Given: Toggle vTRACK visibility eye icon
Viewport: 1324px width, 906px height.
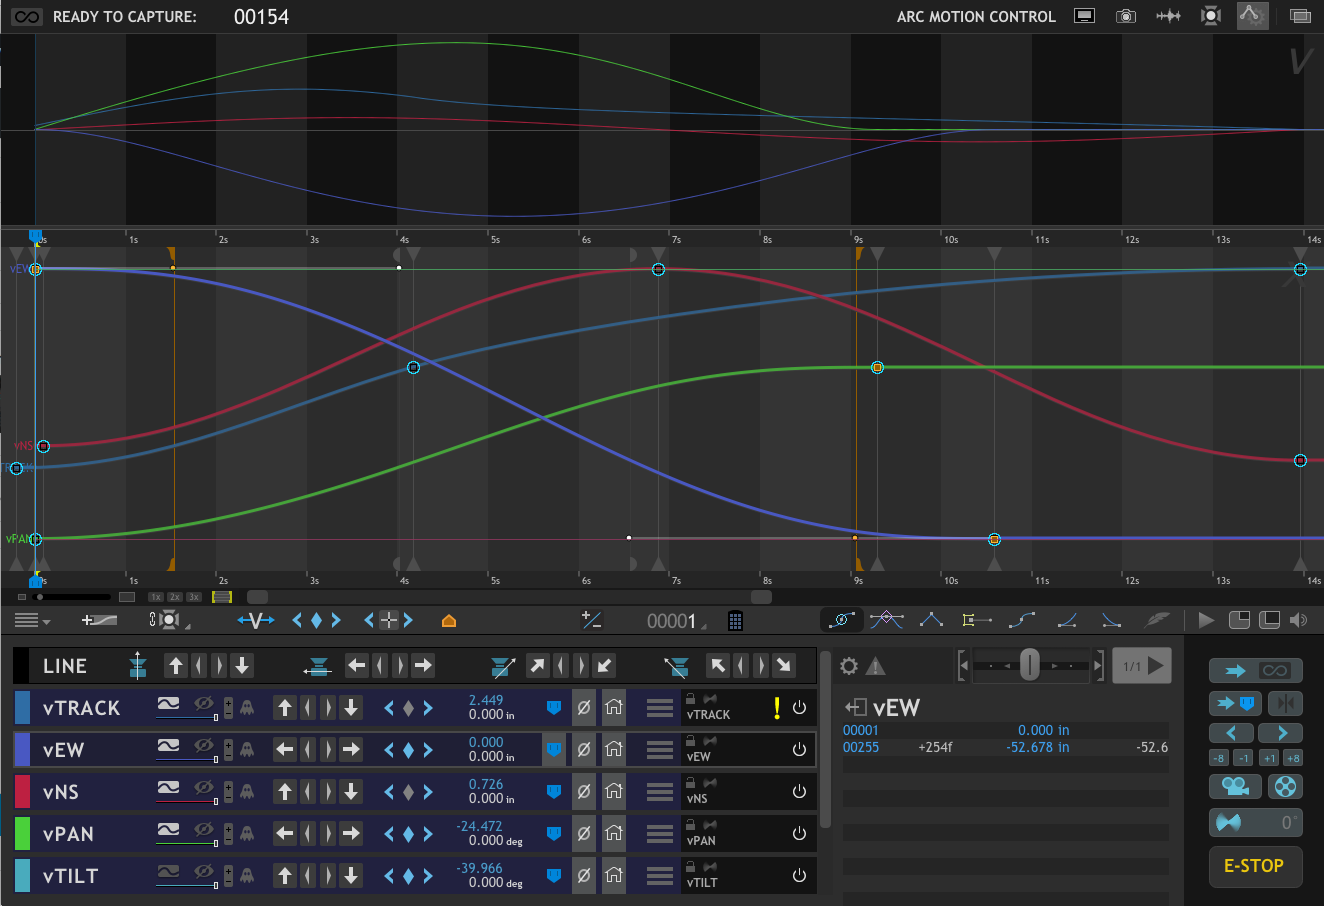Looking at the screenshot, I should click(x=204, y=703).
